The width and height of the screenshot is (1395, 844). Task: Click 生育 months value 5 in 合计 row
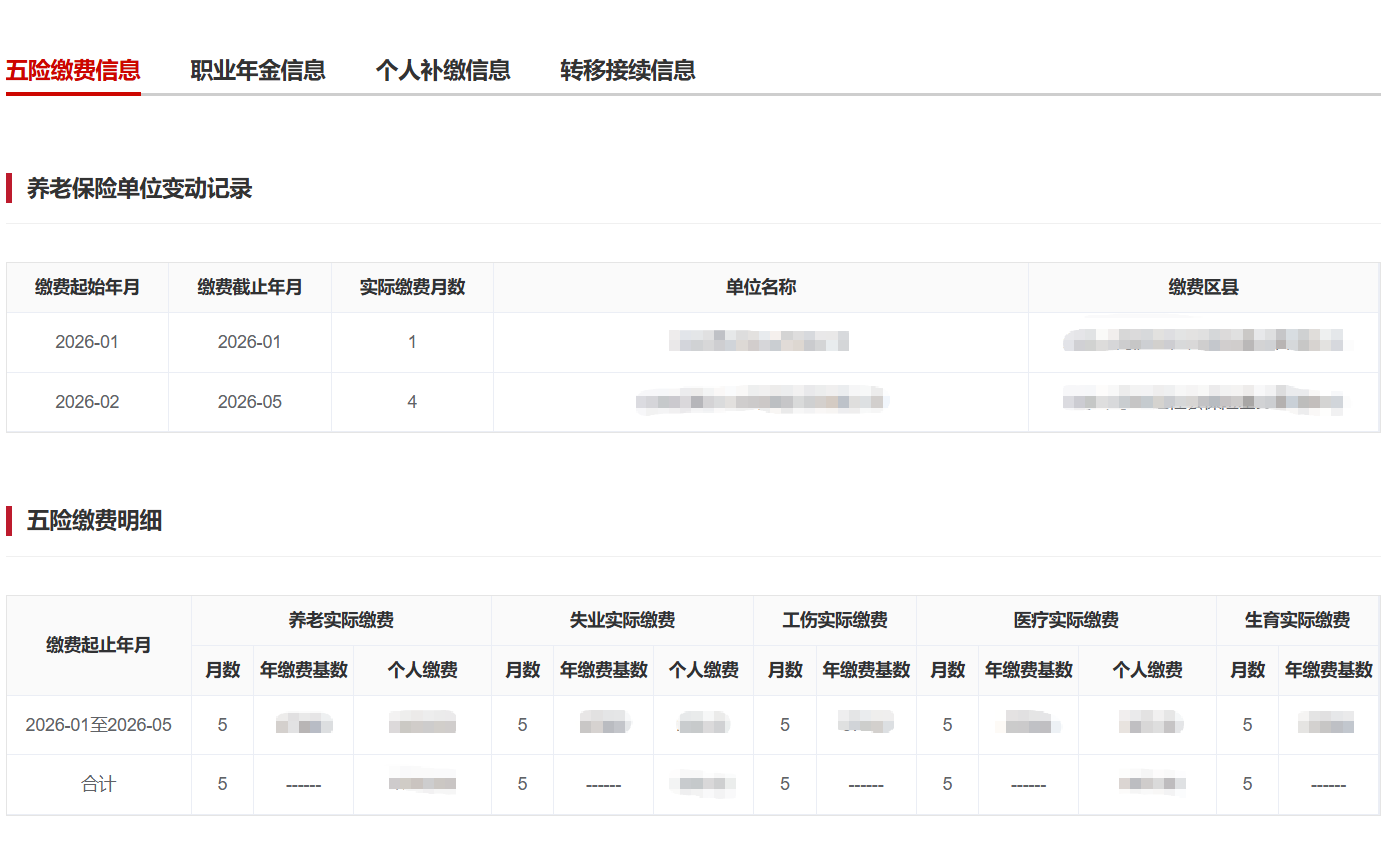coord(1247,785)
